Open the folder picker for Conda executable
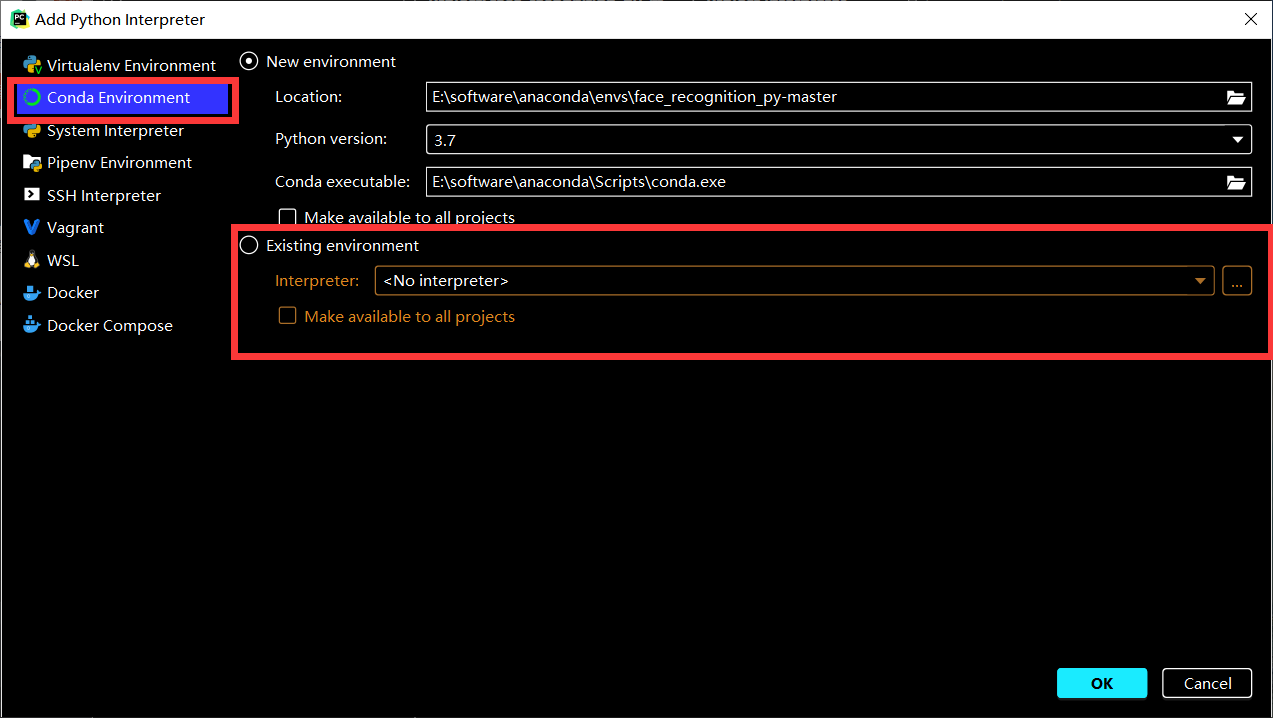Viewport: 1273px width, 718px height. [x=1236, y=181]
